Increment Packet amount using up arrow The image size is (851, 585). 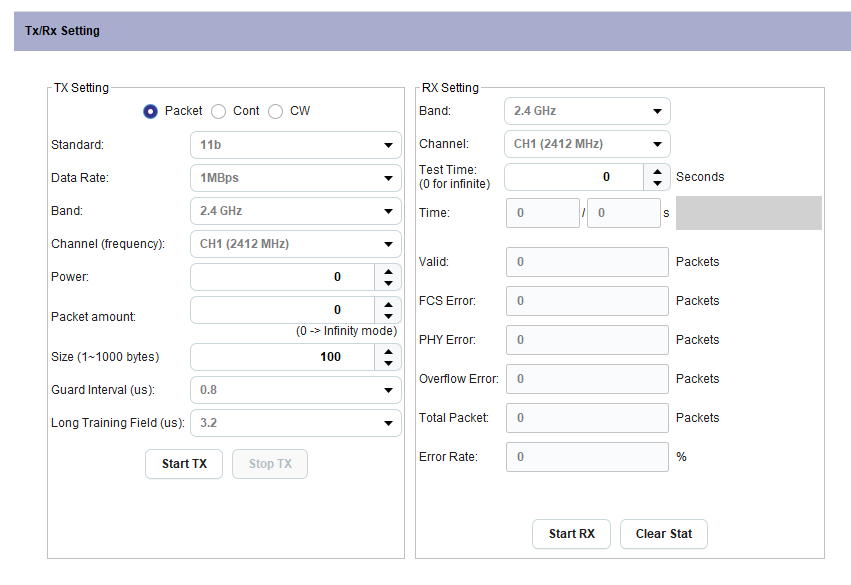click(x=388, y=304)
